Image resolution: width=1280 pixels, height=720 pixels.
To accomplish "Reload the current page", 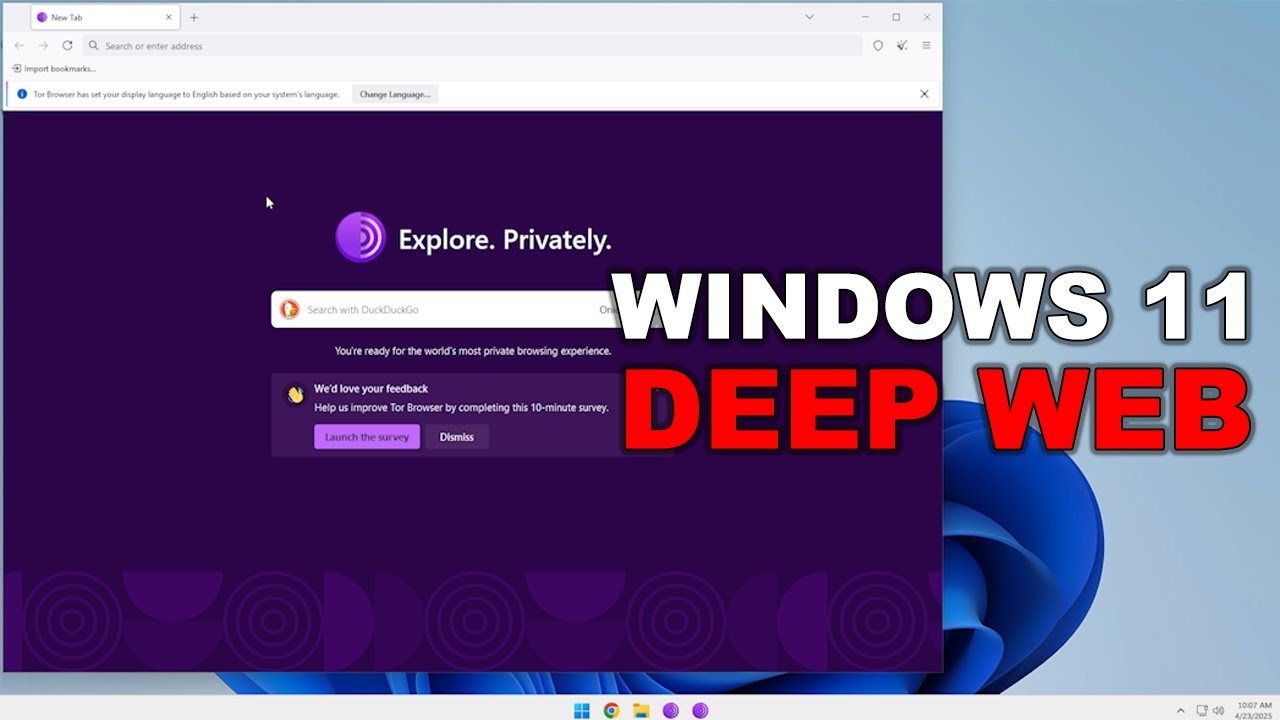I will point(67,46).
